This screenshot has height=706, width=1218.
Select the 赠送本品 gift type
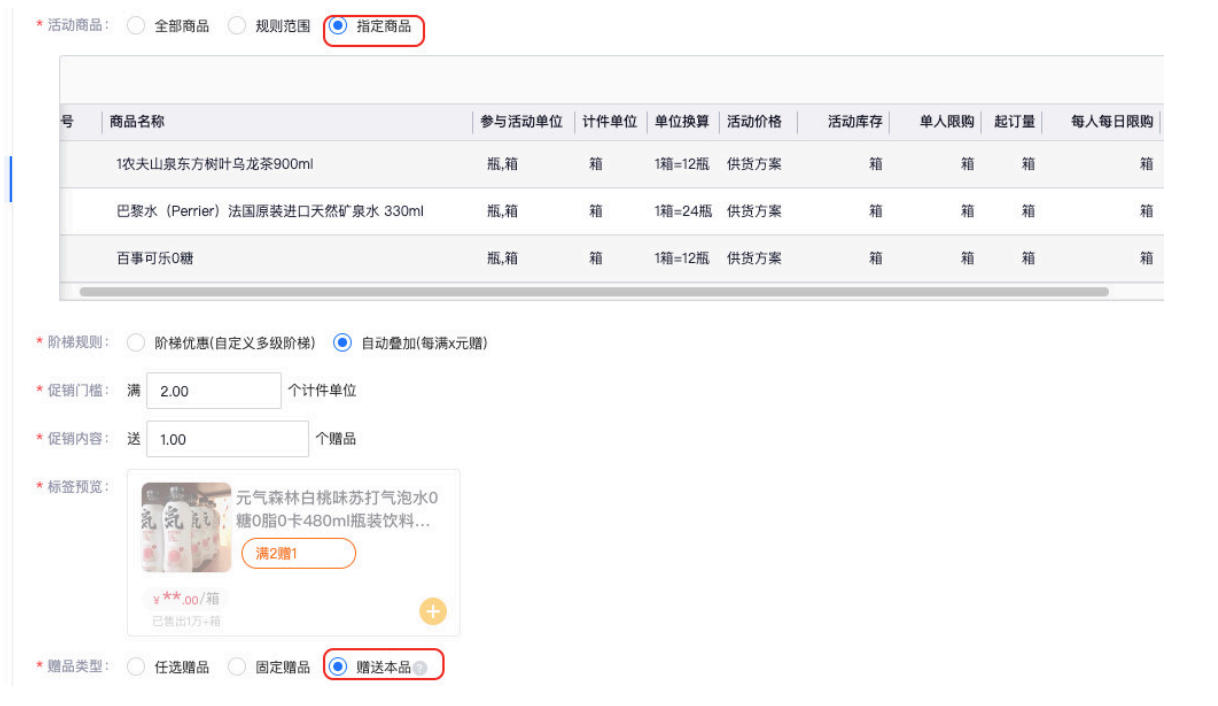(x=339, y=667)
